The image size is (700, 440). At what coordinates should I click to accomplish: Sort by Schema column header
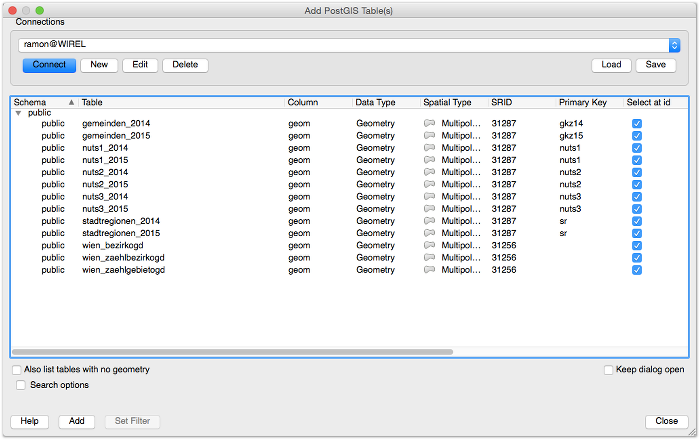tap(44, 102)
